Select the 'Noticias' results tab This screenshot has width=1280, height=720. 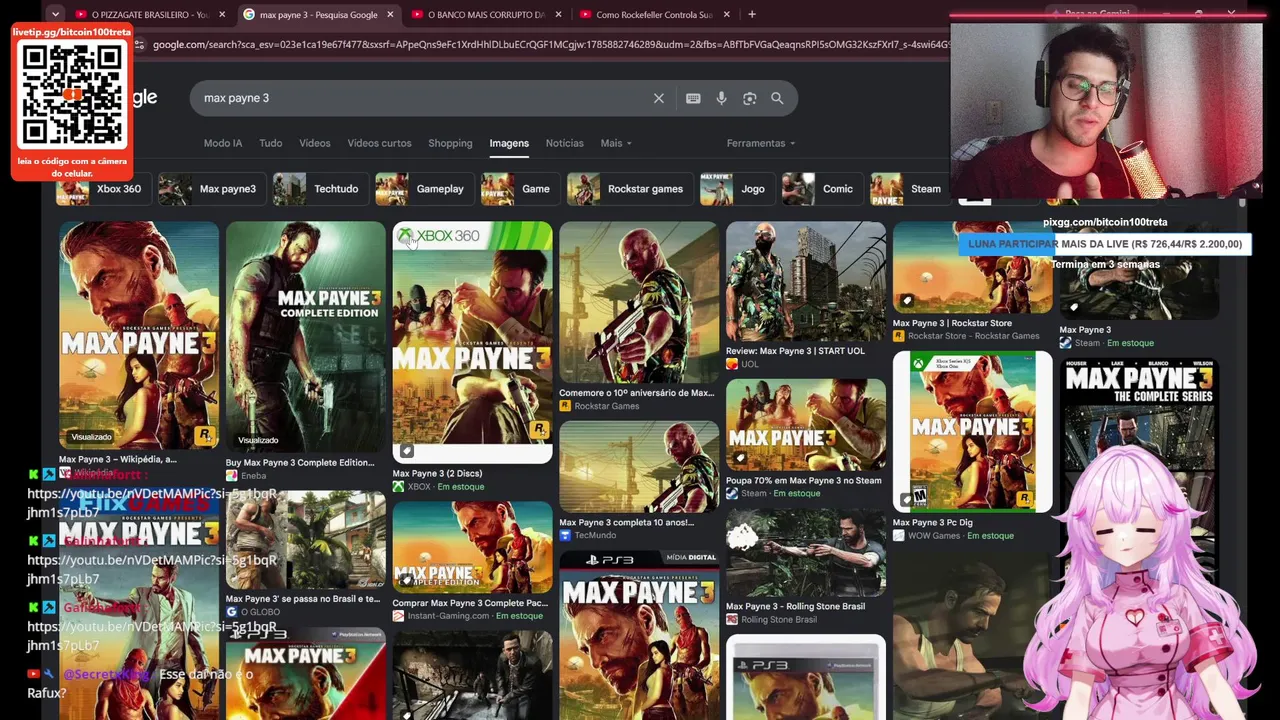565,143
